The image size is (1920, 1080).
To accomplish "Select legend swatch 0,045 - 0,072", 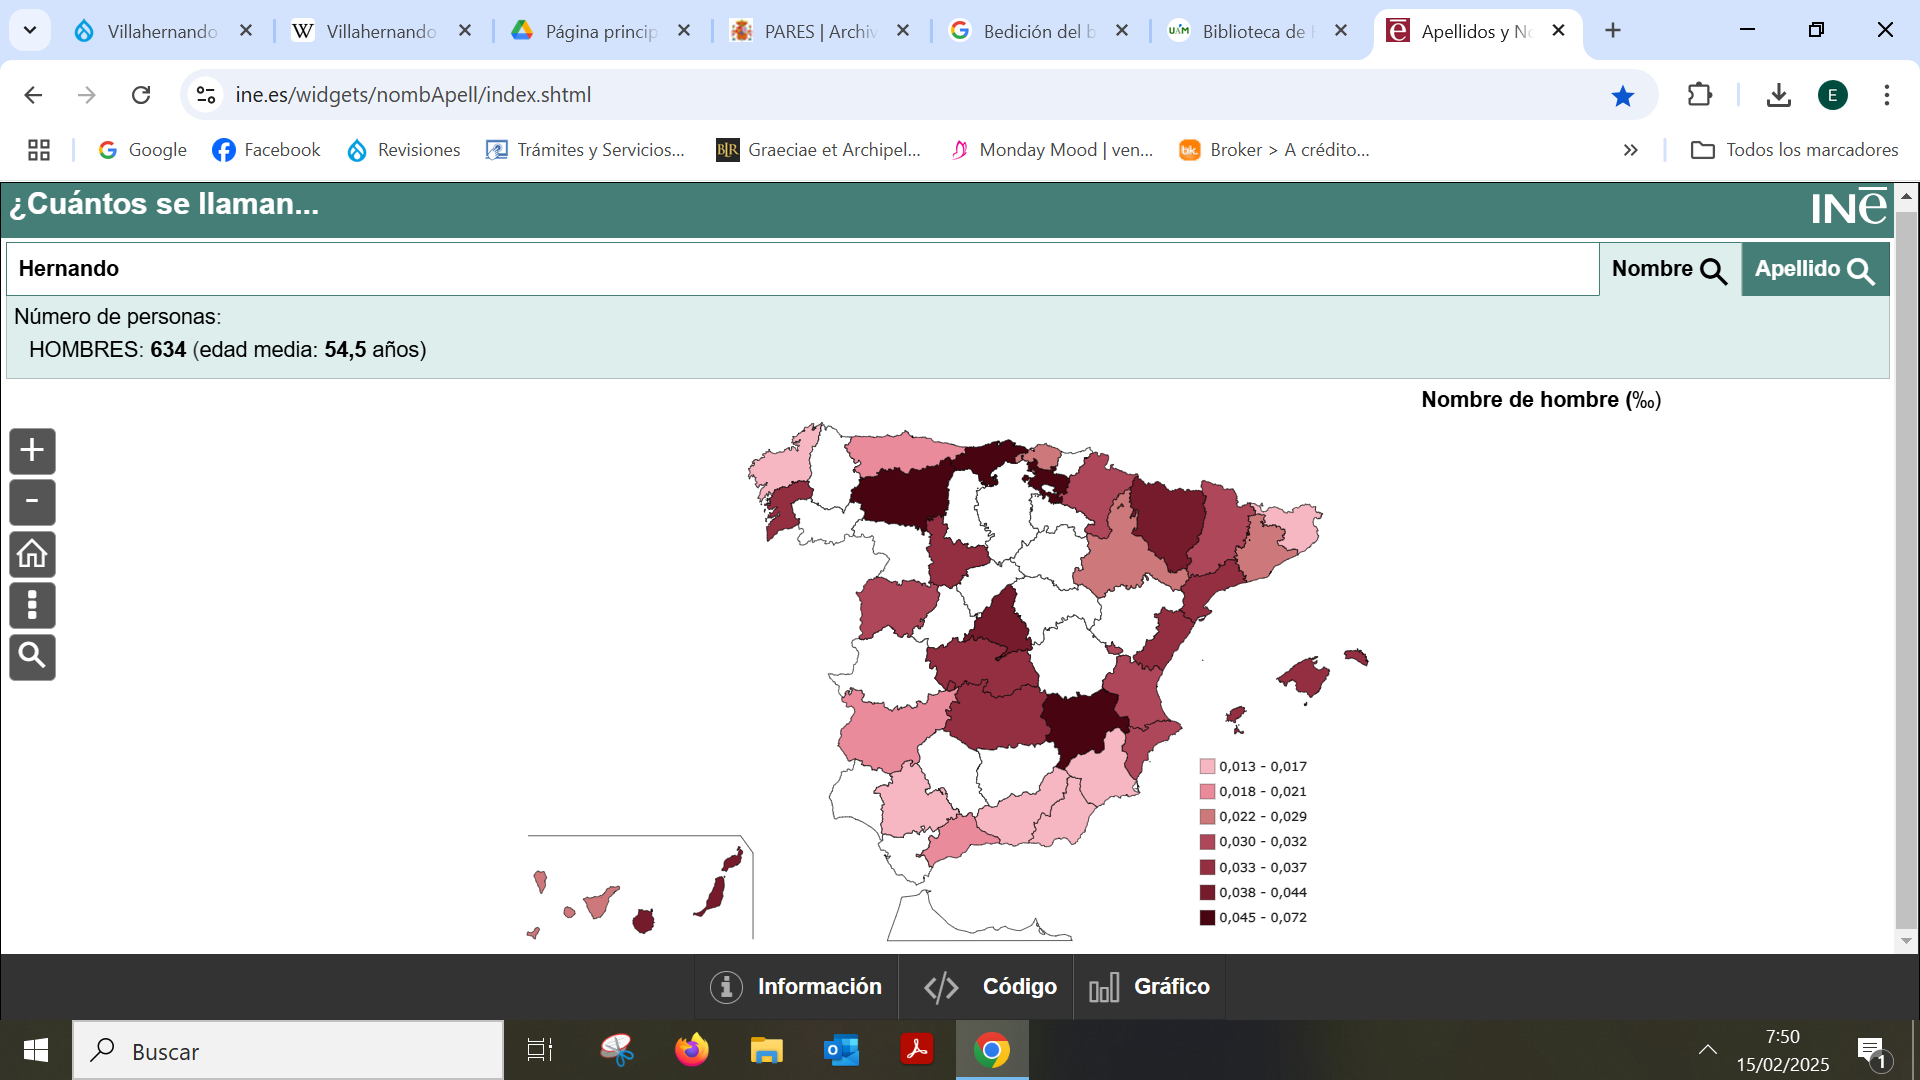I will coord(1207,918).
